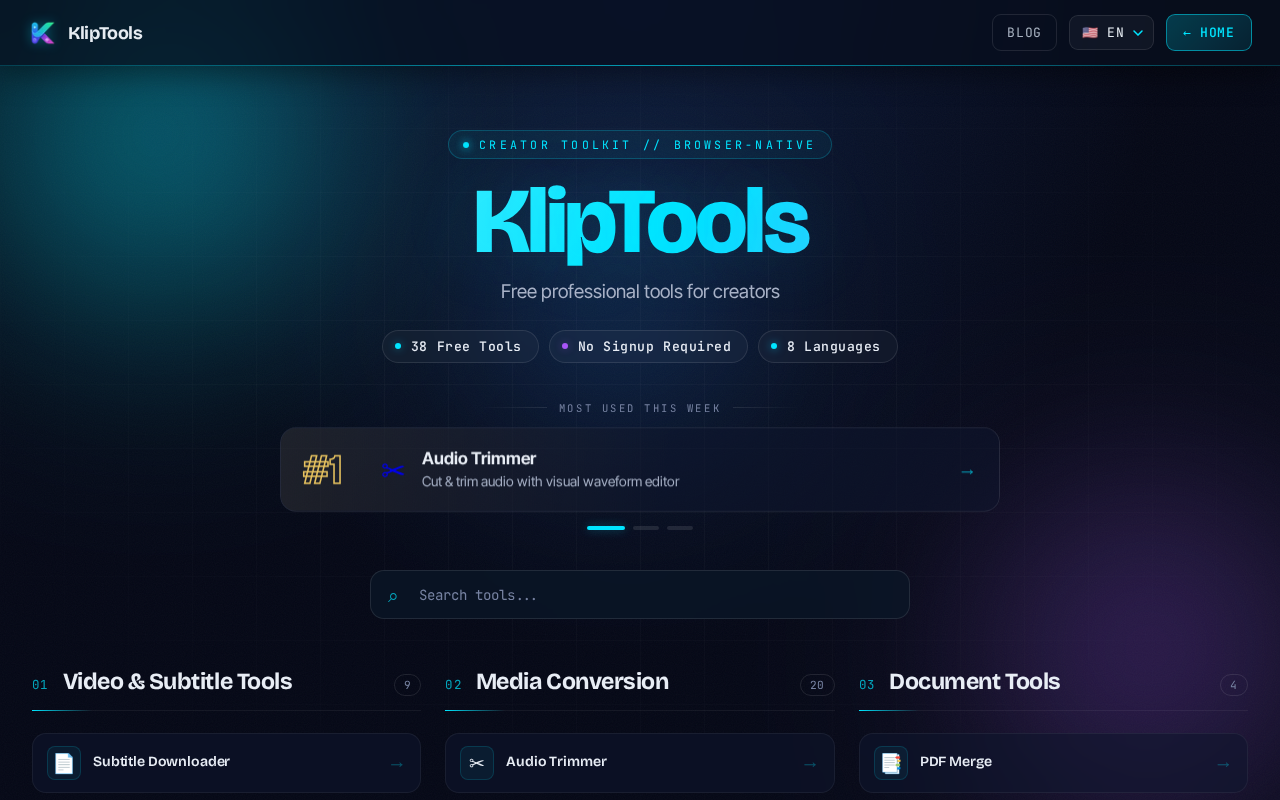
Task: Click the Subtitle Downloader document icon
Action: 64,763
